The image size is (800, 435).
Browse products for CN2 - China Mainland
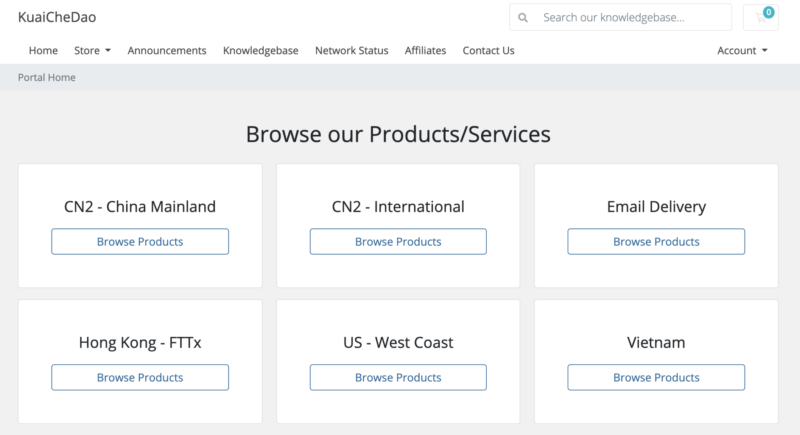click(140, 241)
